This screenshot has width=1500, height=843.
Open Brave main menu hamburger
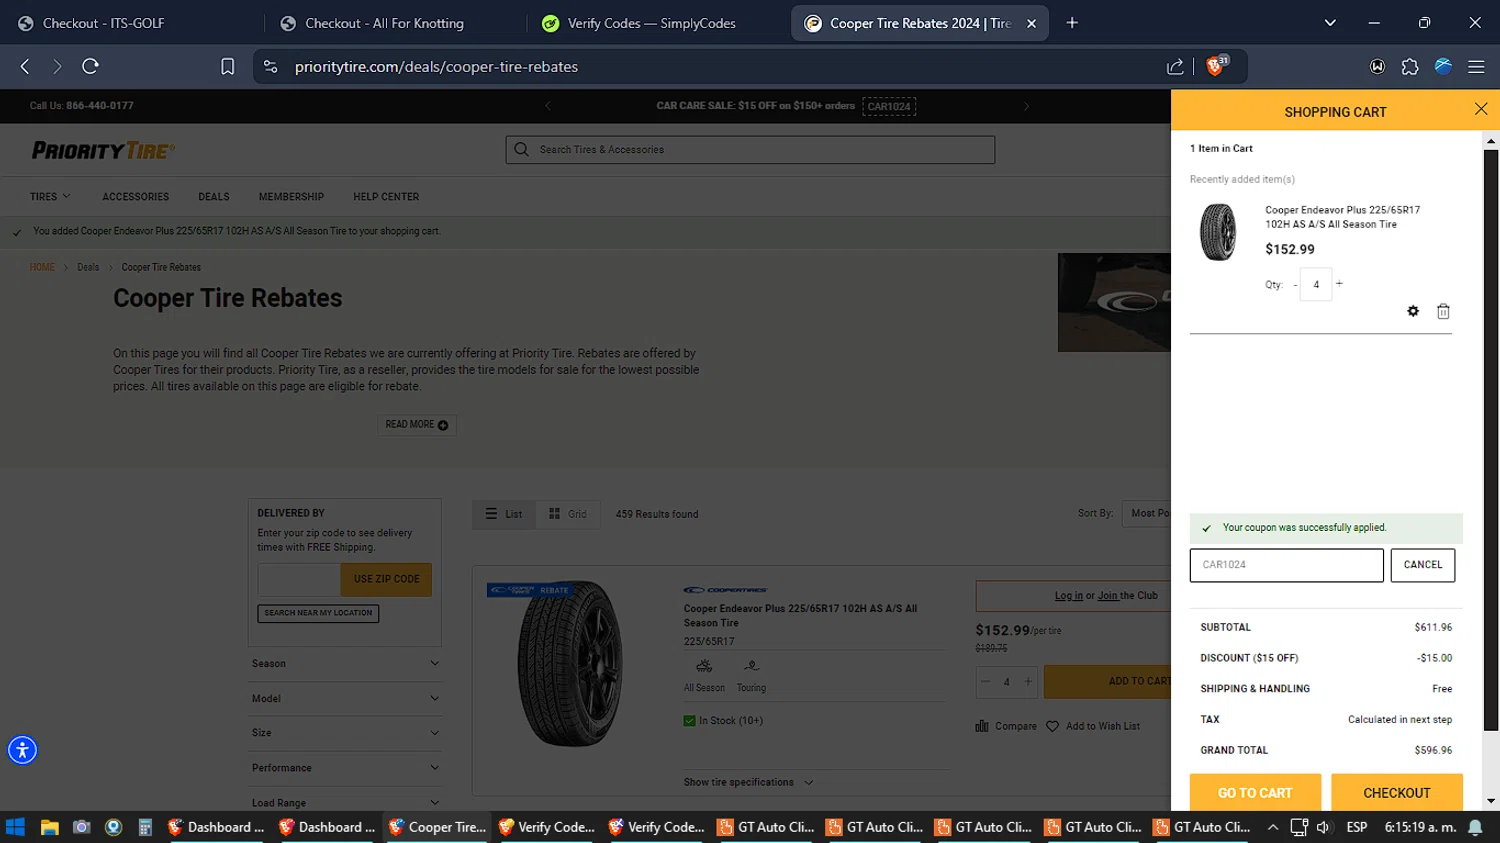point(1476,66)
